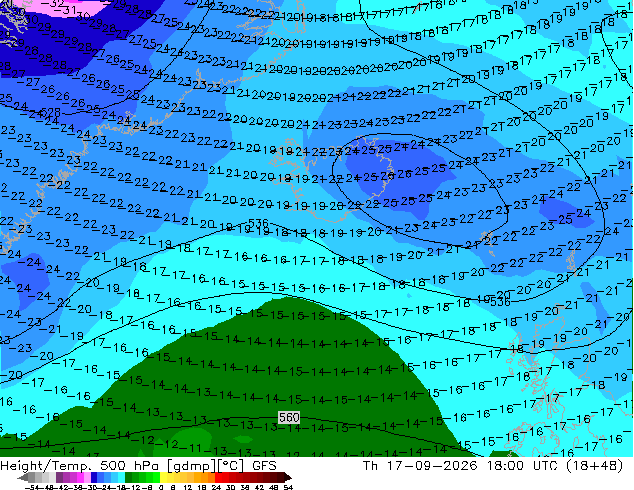
Task: Click the date 17-09-2026 in the footer
Action: (x=432, y=466)
